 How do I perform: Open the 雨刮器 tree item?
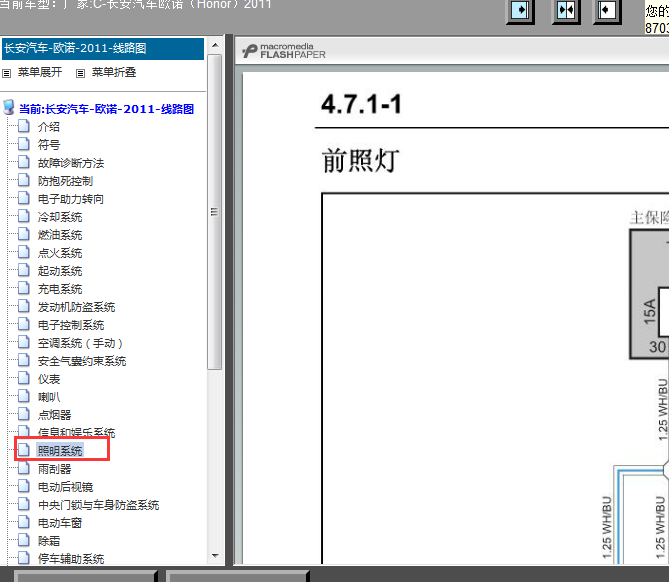pos(54,469)
